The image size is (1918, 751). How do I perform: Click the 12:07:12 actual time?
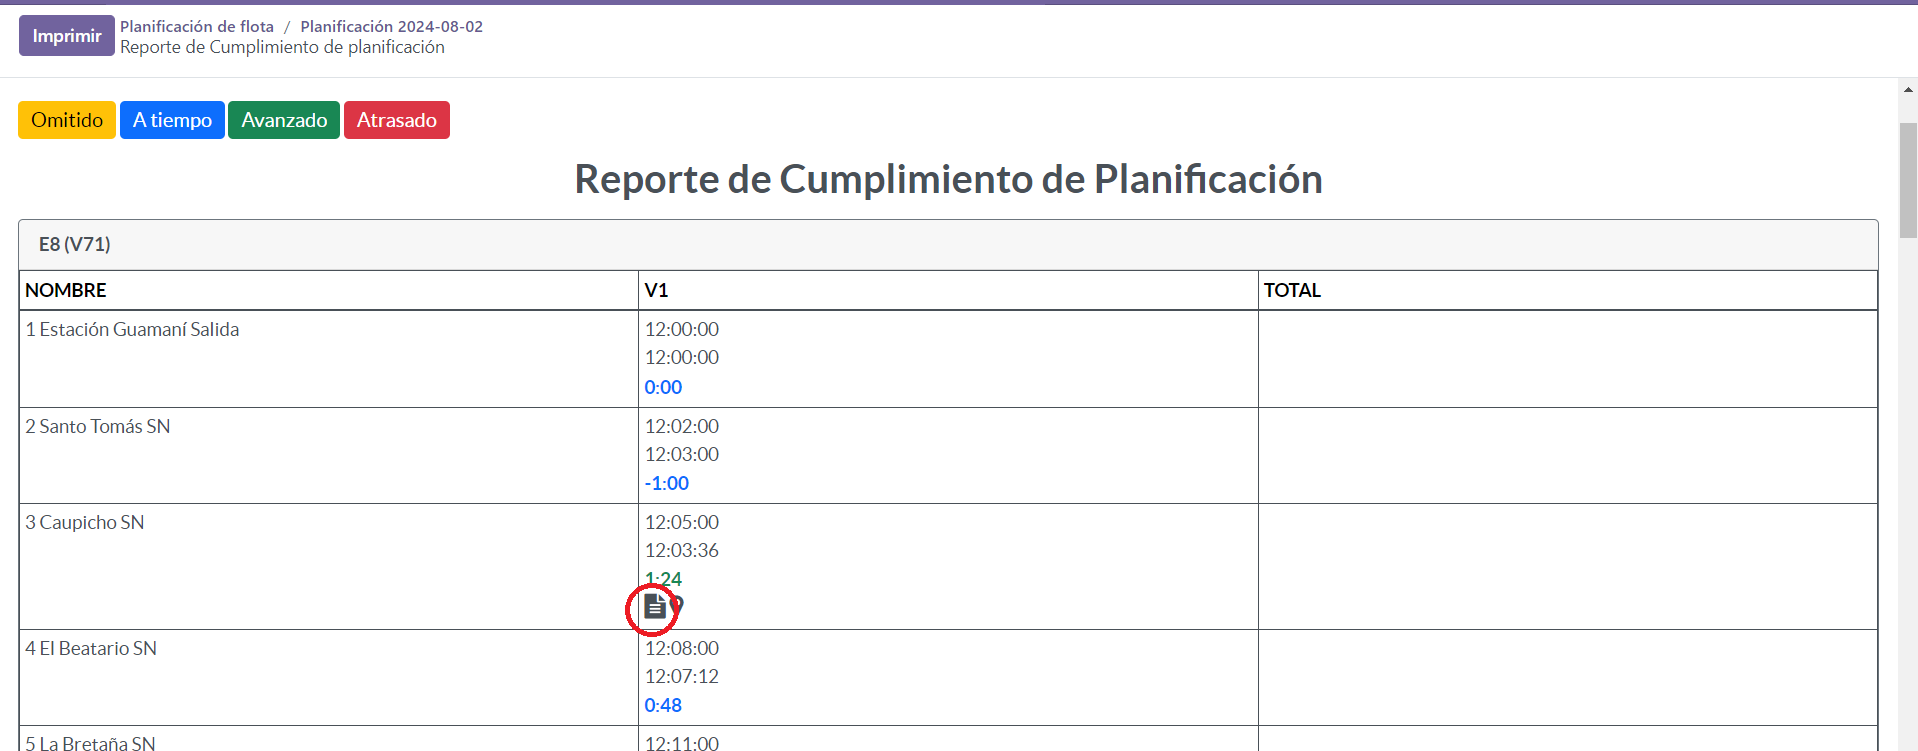coord(682,676)
